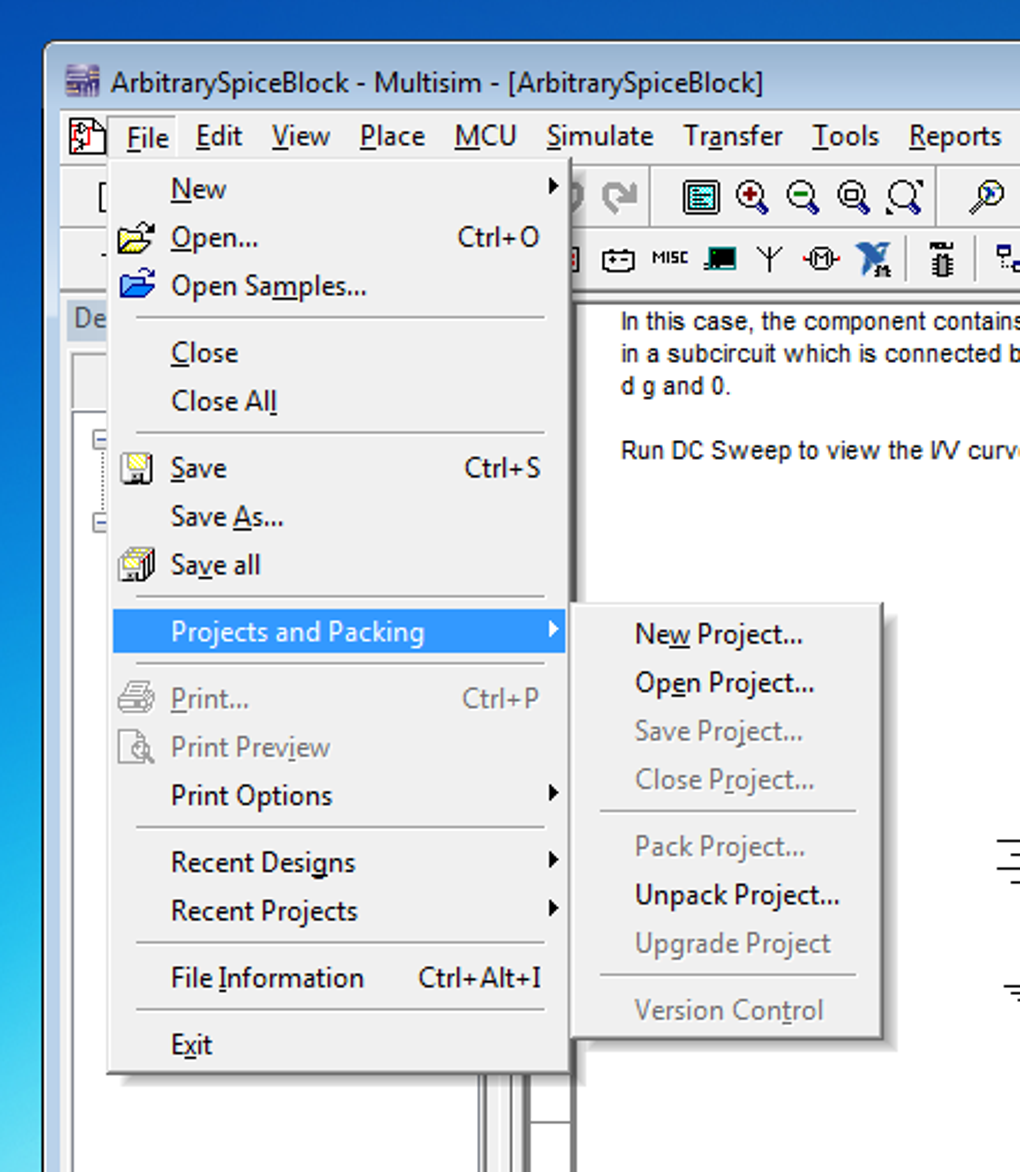Place an Electromechanical component (motor icon)
This screenshot has height=1172, width=1020.
(820, 259)
